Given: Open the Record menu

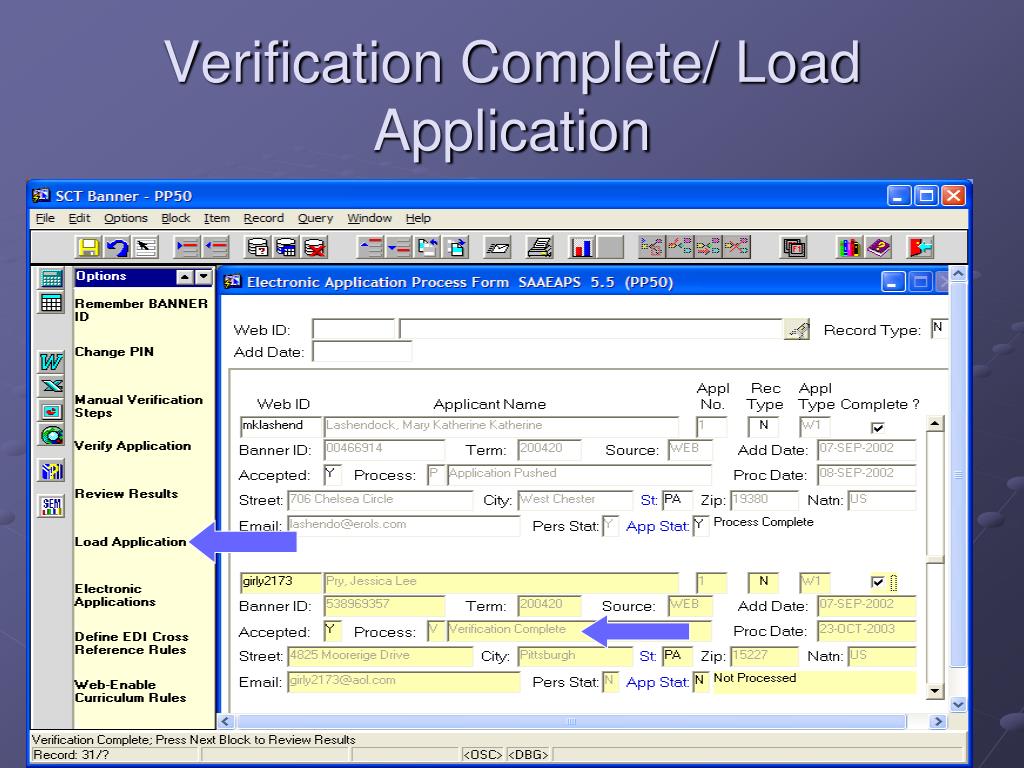Looking at the screenshot, I should pos(264,218).
